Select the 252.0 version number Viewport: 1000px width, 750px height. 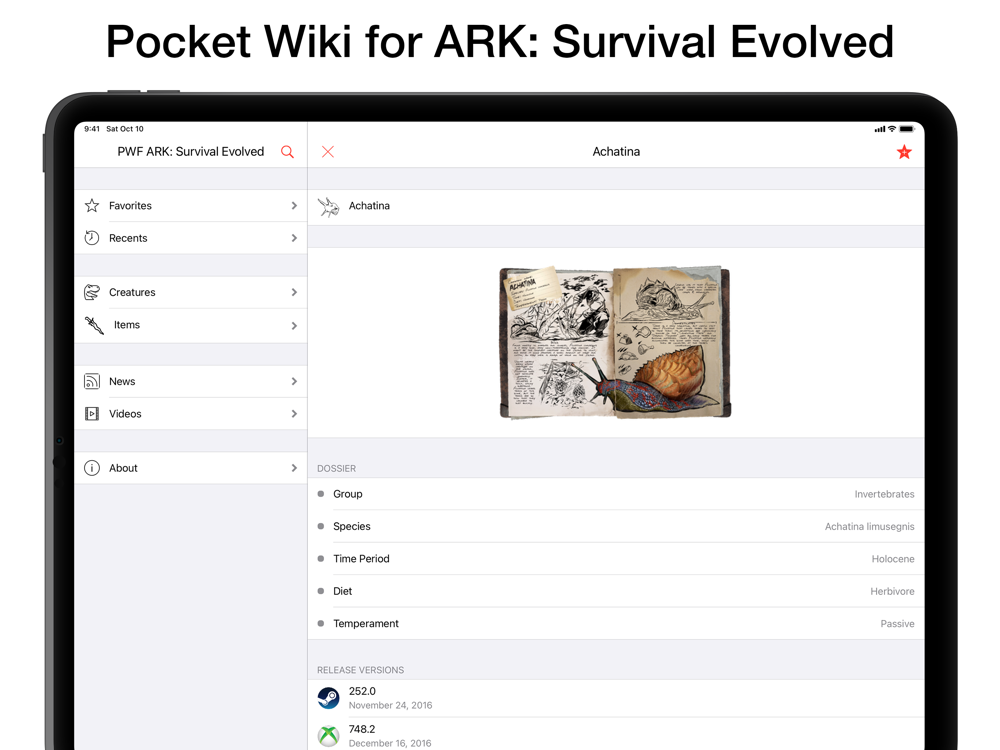[x=362, y=691]
